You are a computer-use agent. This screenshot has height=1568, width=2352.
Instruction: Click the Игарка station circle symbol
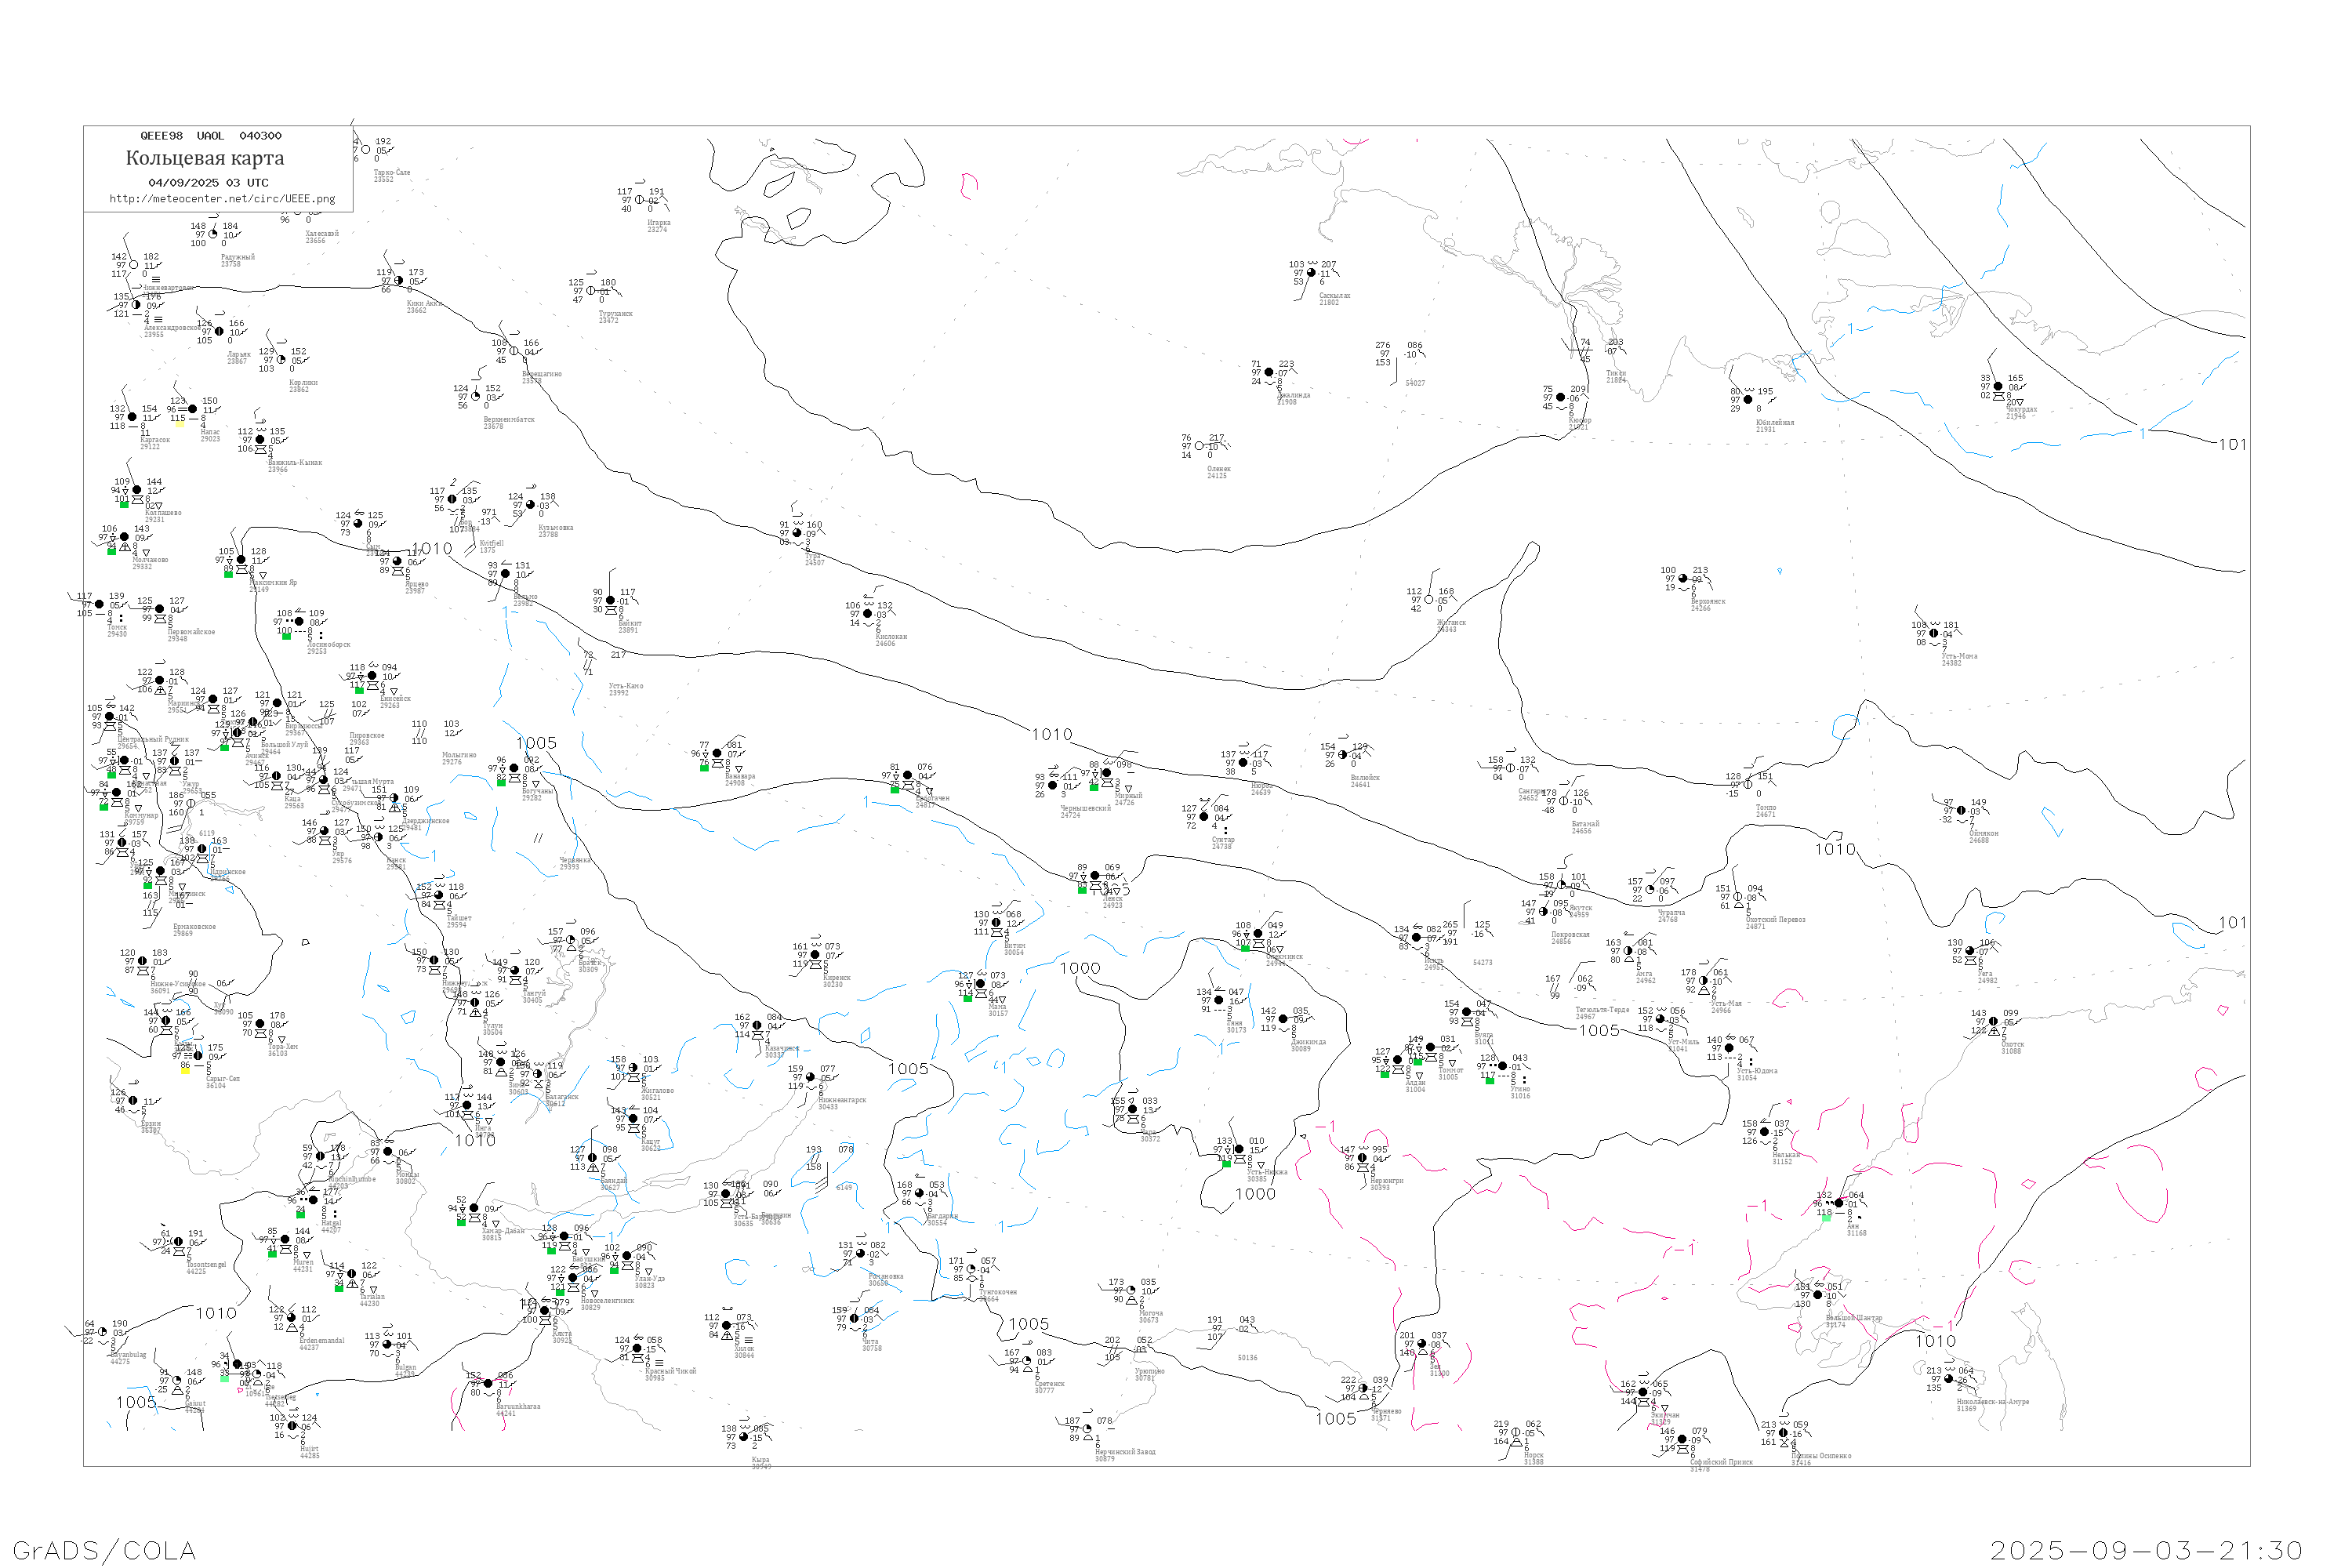(x=639, y=200)
